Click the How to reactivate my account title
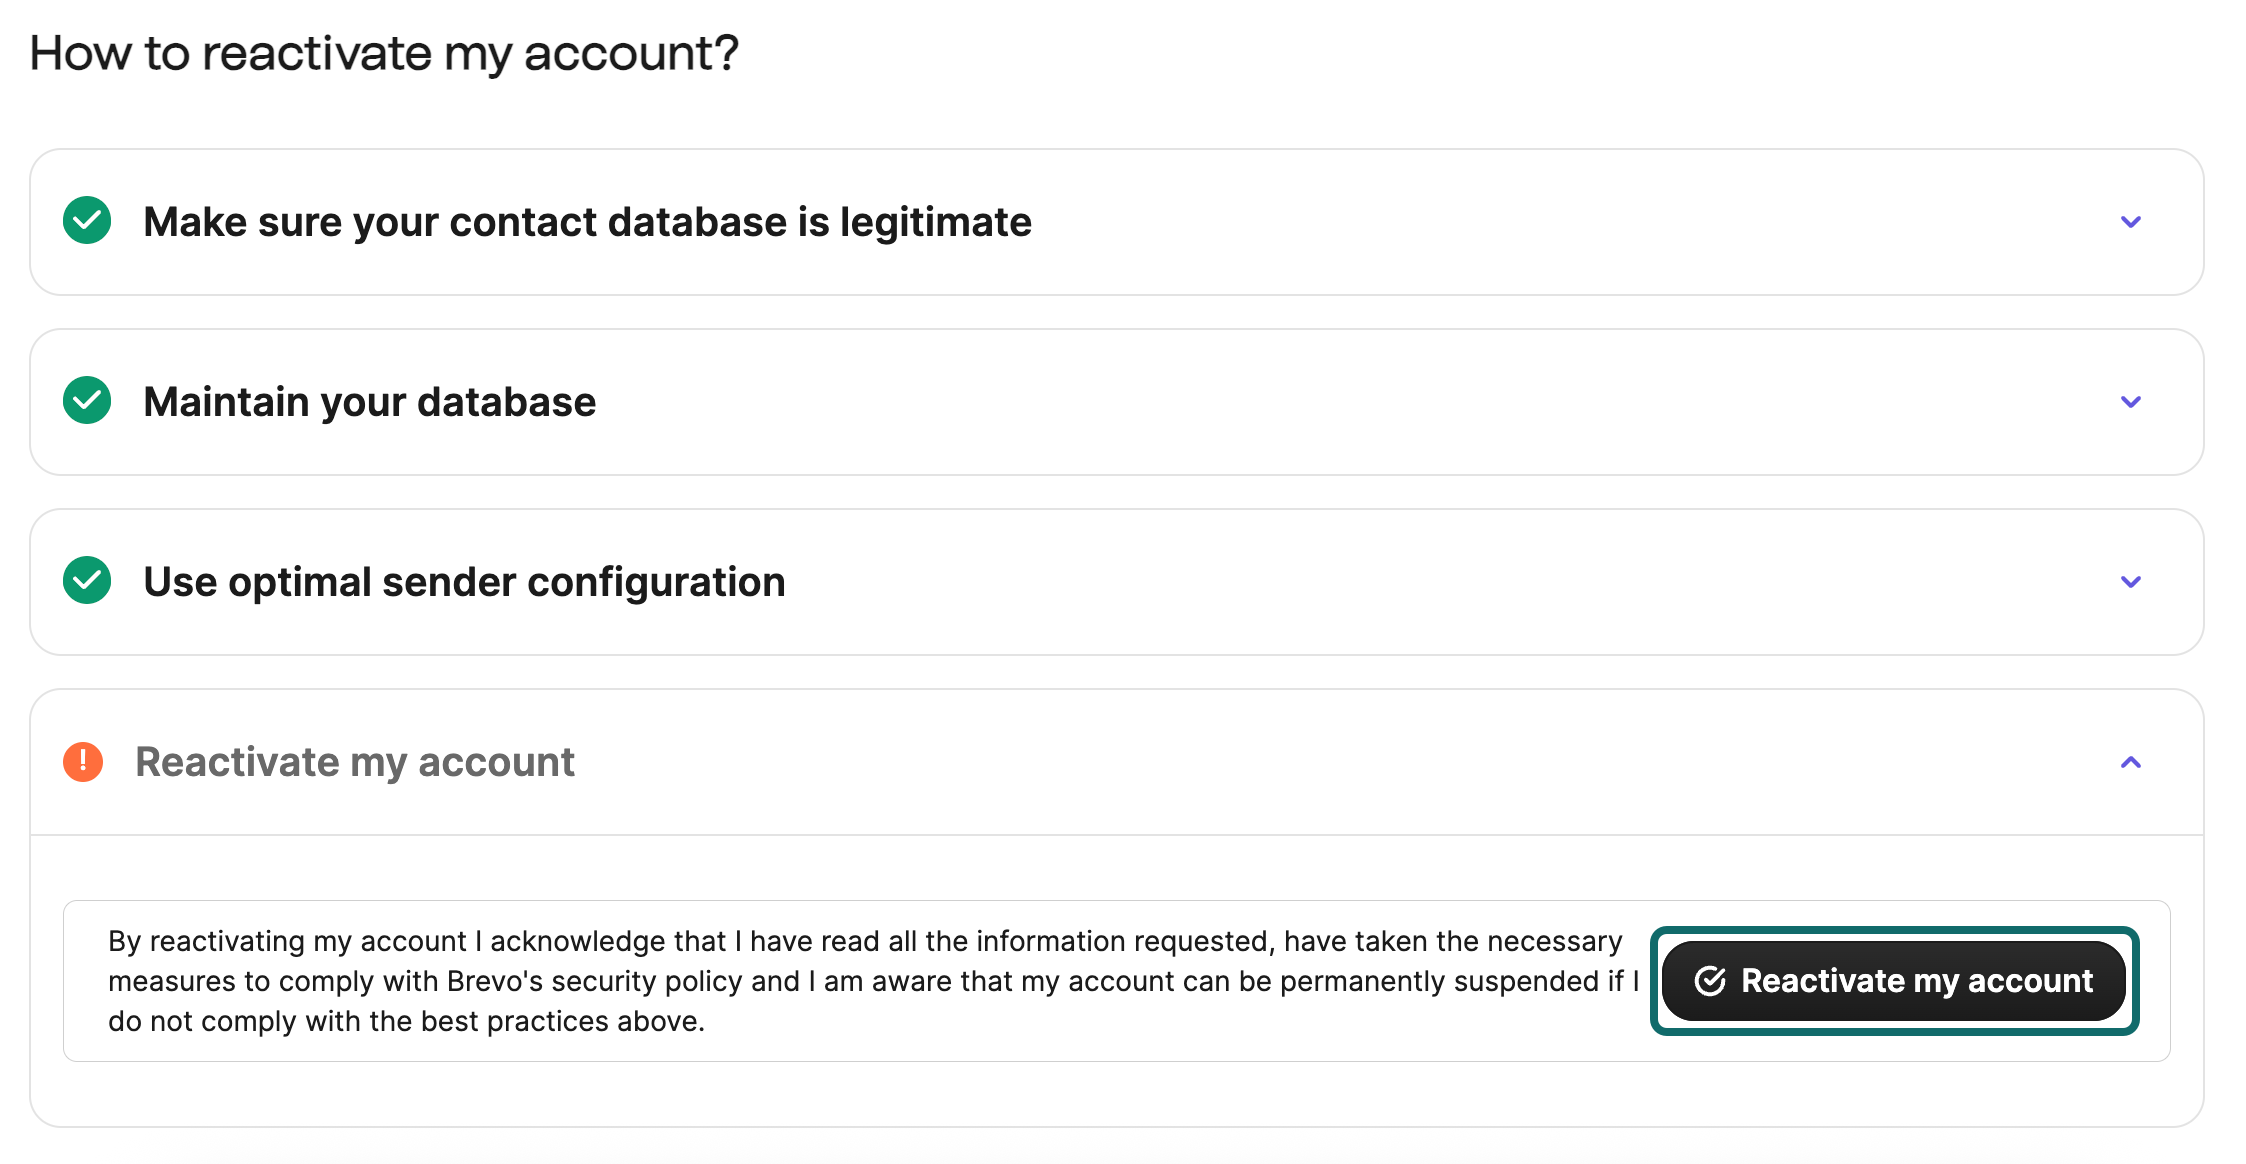 click(383, 52)
